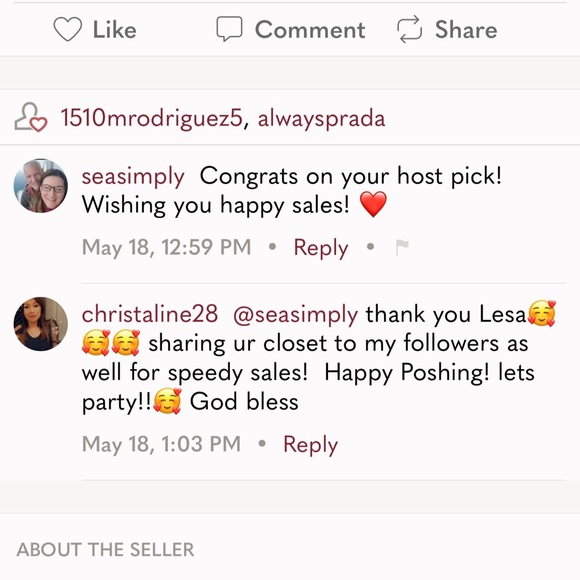Flag seasimply's comment with the flag icon
This screenshot has width=580, height=580.
coord(402,247)
